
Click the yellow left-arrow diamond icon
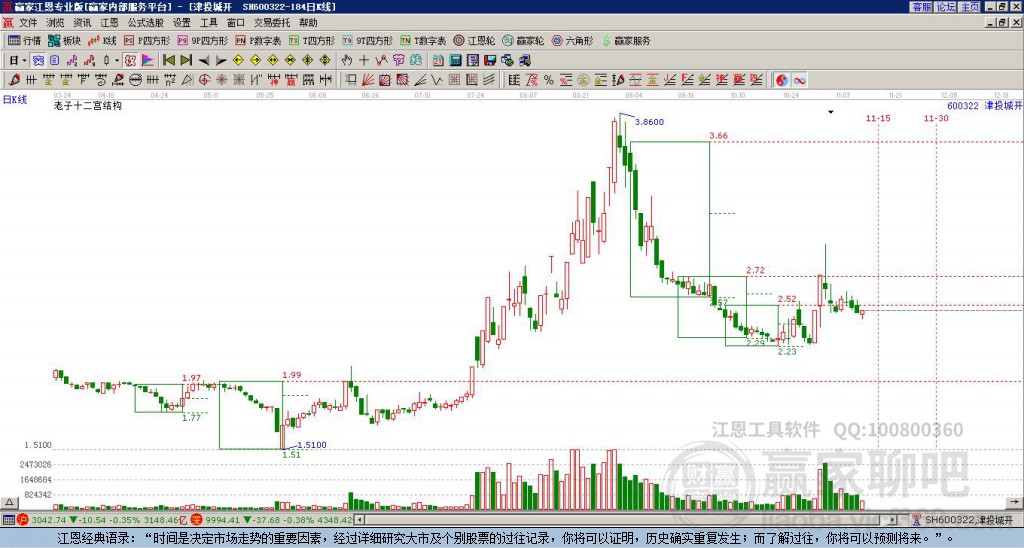click(x=238, y=61)
